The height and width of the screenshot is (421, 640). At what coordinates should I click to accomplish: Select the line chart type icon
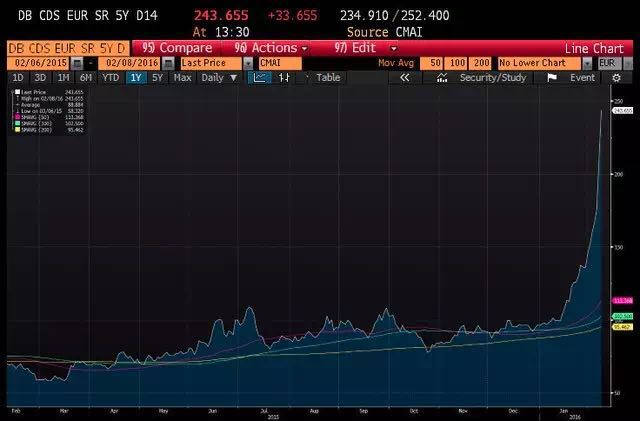pos(258,77)
